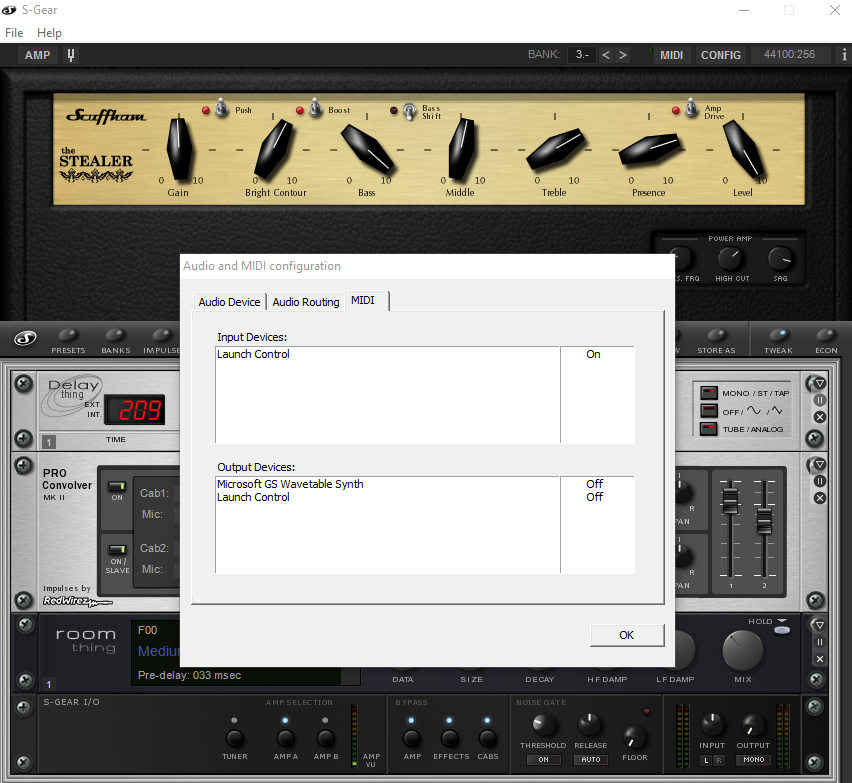The image size is (852, 783).
Task: Open the Help menu
Action: click(49, 33)
